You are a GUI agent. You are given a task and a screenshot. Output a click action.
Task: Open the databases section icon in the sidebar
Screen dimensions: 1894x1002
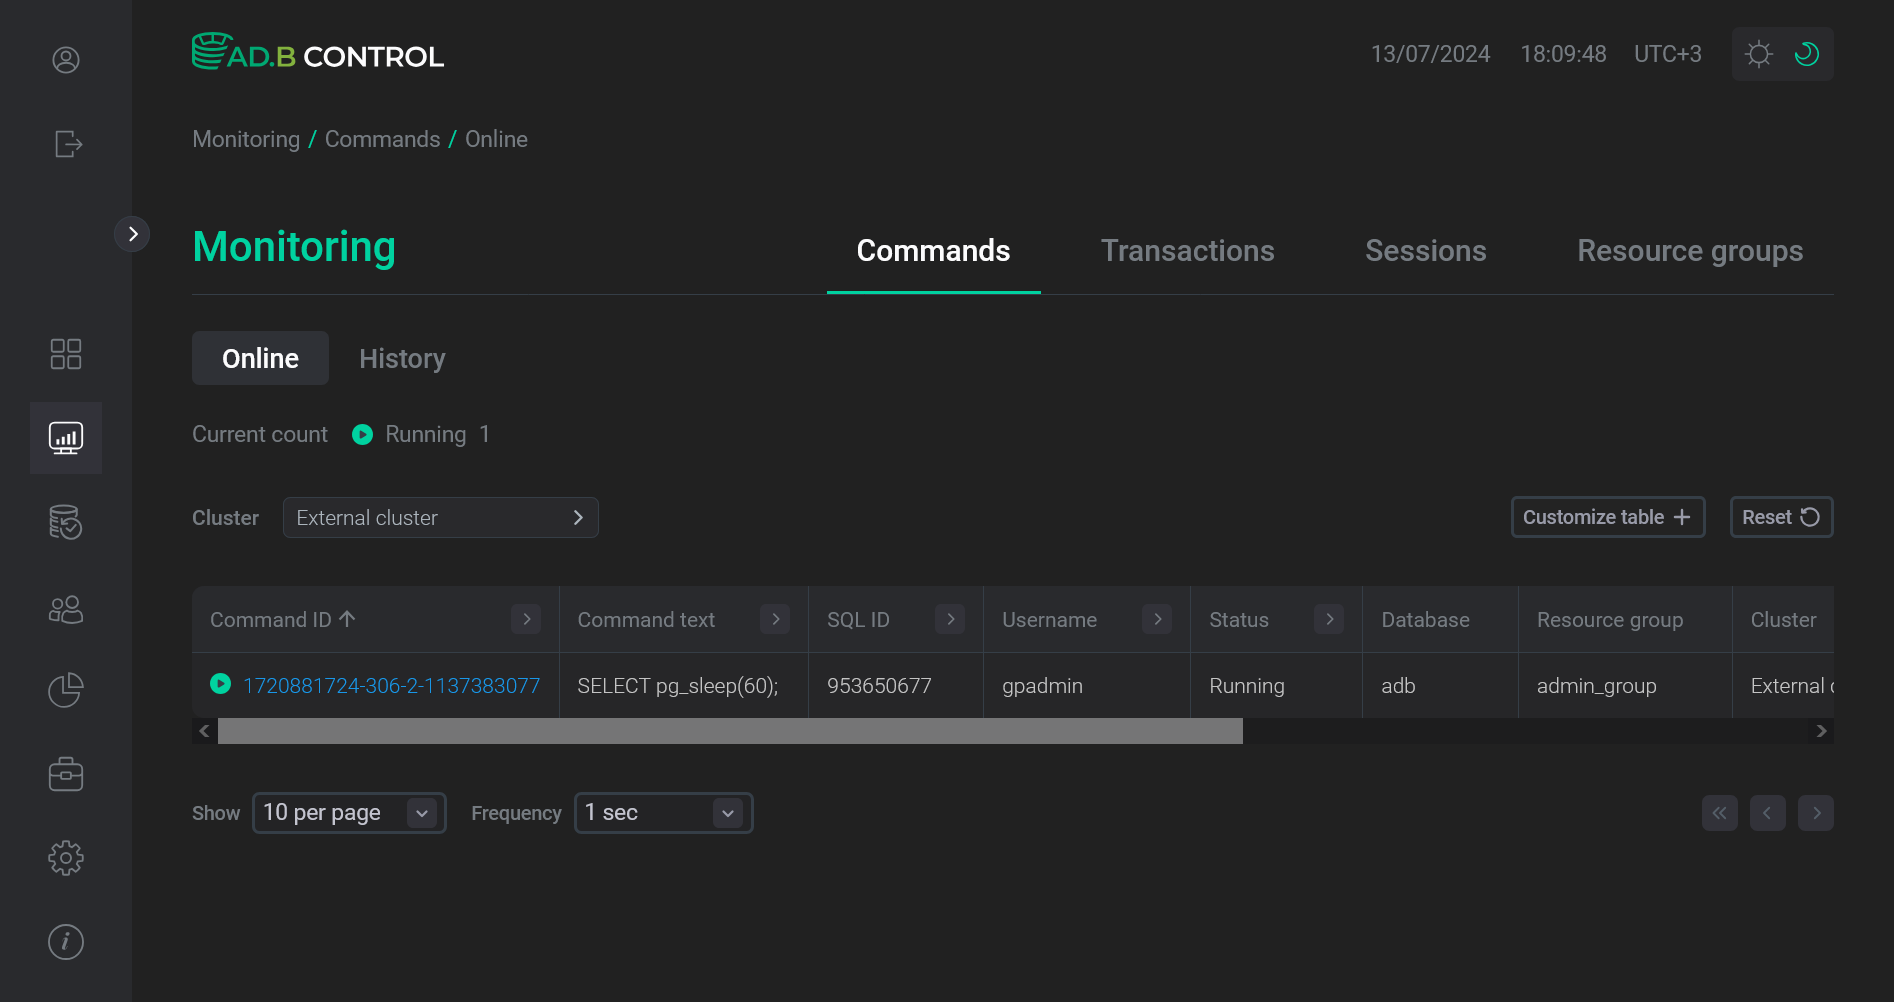coord(66,522)
